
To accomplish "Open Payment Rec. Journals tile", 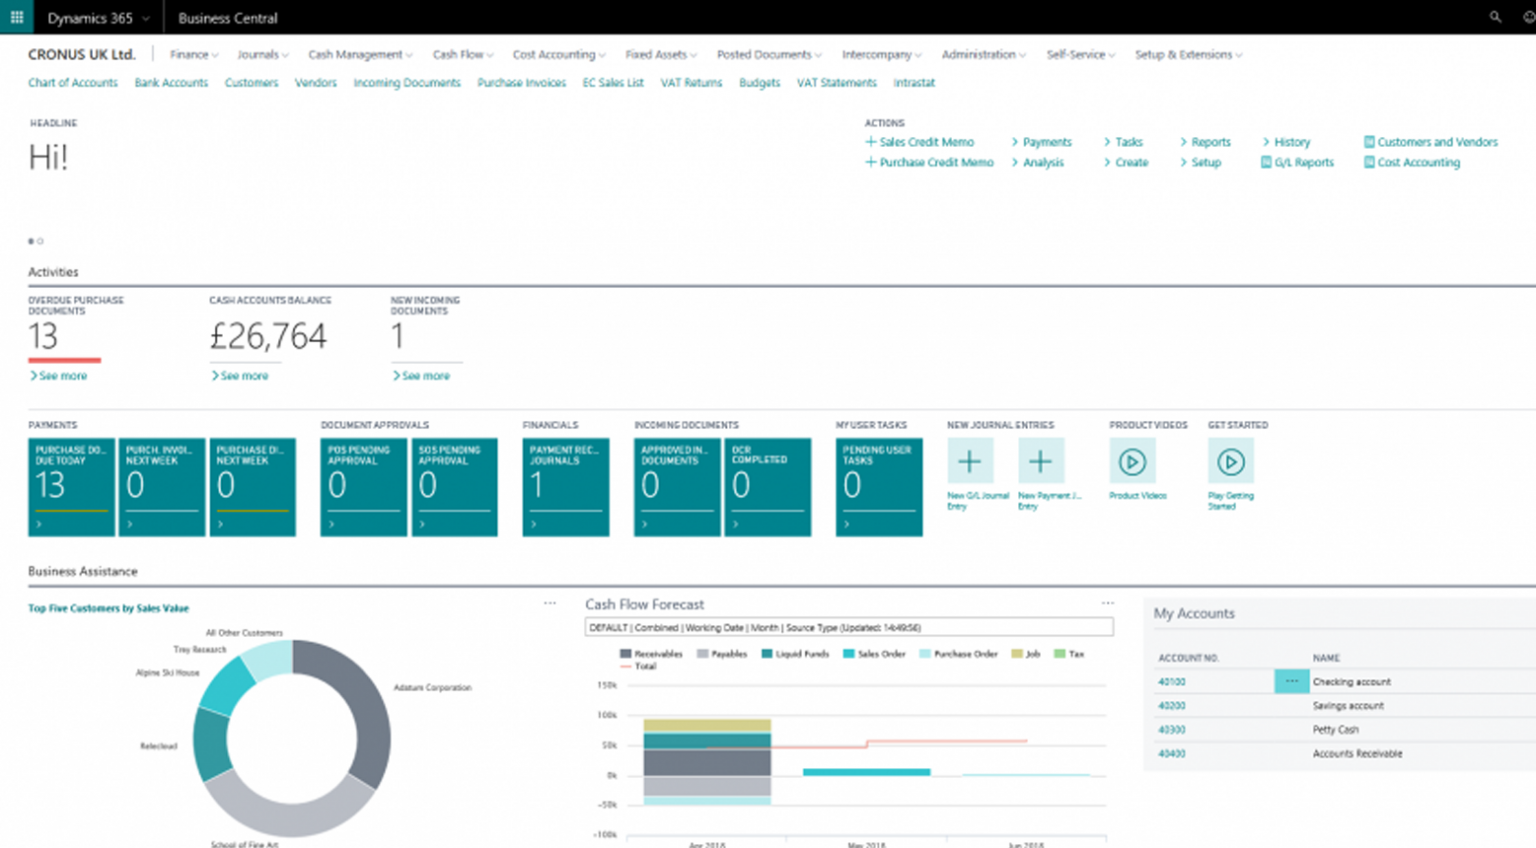I will 566,487.
